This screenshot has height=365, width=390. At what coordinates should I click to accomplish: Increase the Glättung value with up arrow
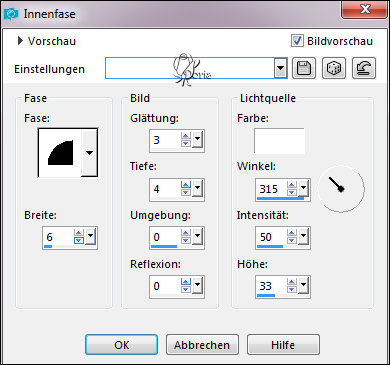(186, 136)
